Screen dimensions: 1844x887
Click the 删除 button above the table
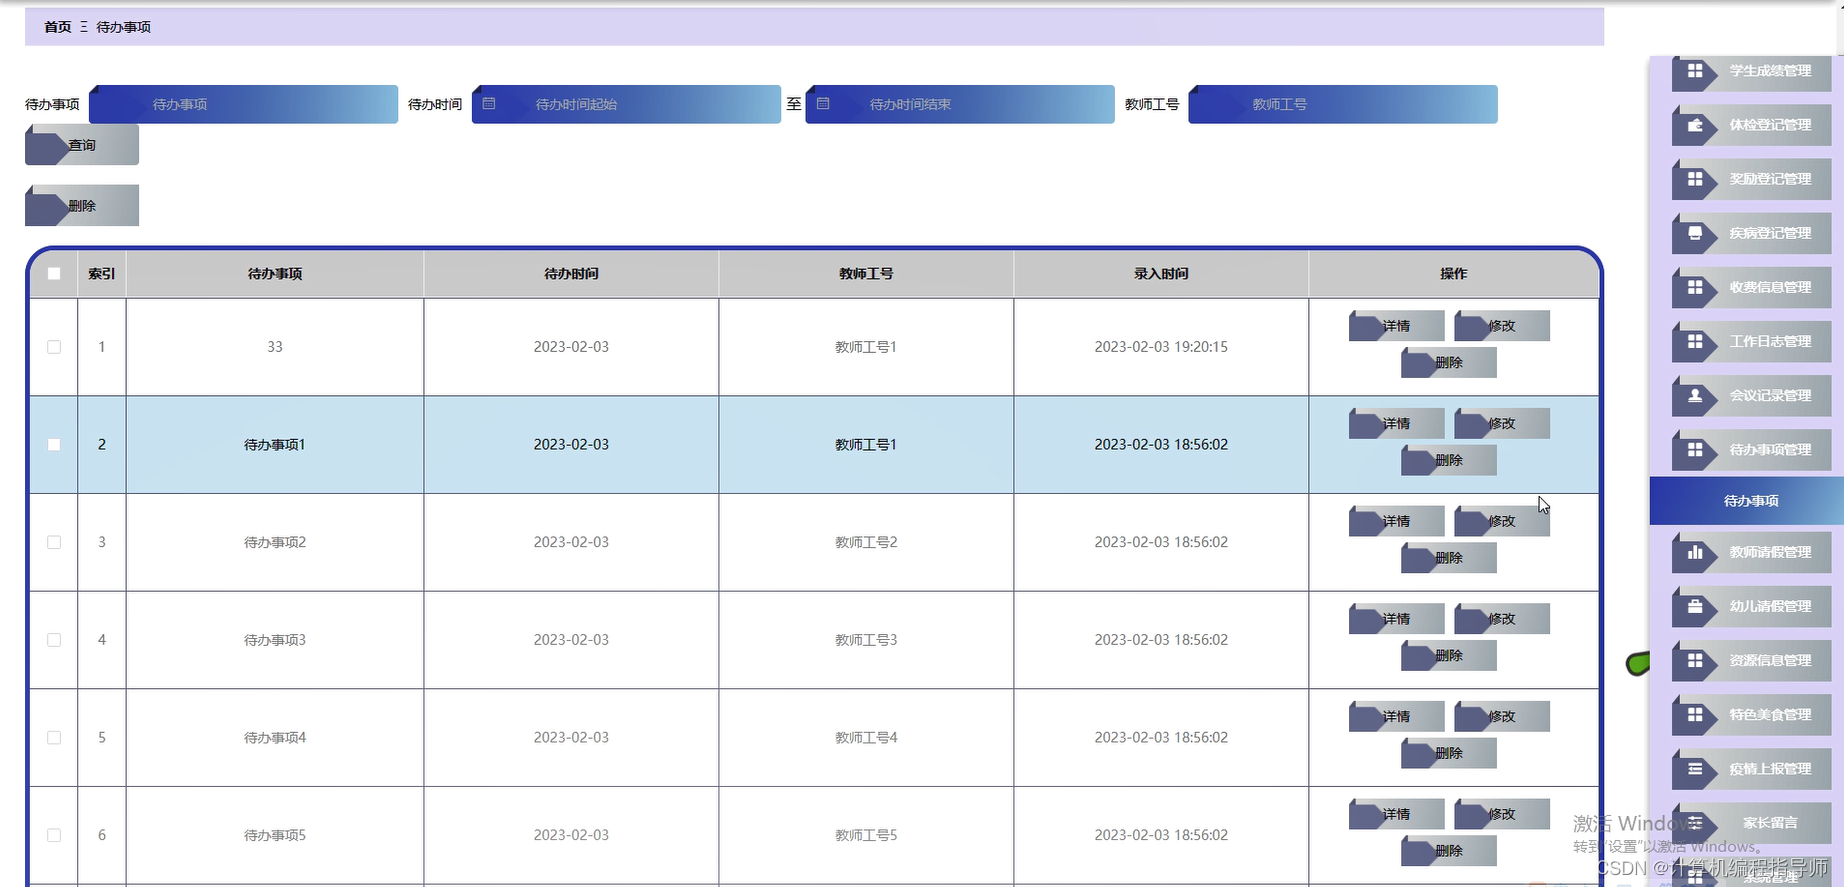(x=82, y=205)
